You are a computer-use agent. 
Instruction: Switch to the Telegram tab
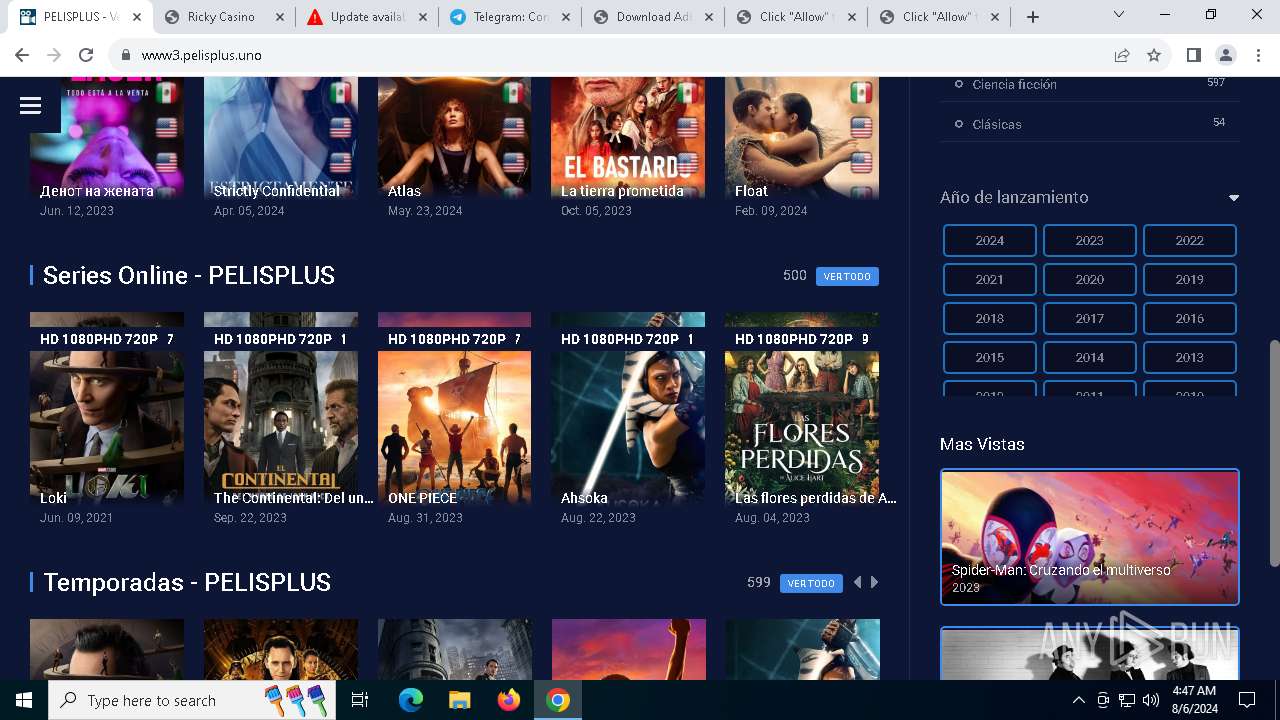[509, 17]
